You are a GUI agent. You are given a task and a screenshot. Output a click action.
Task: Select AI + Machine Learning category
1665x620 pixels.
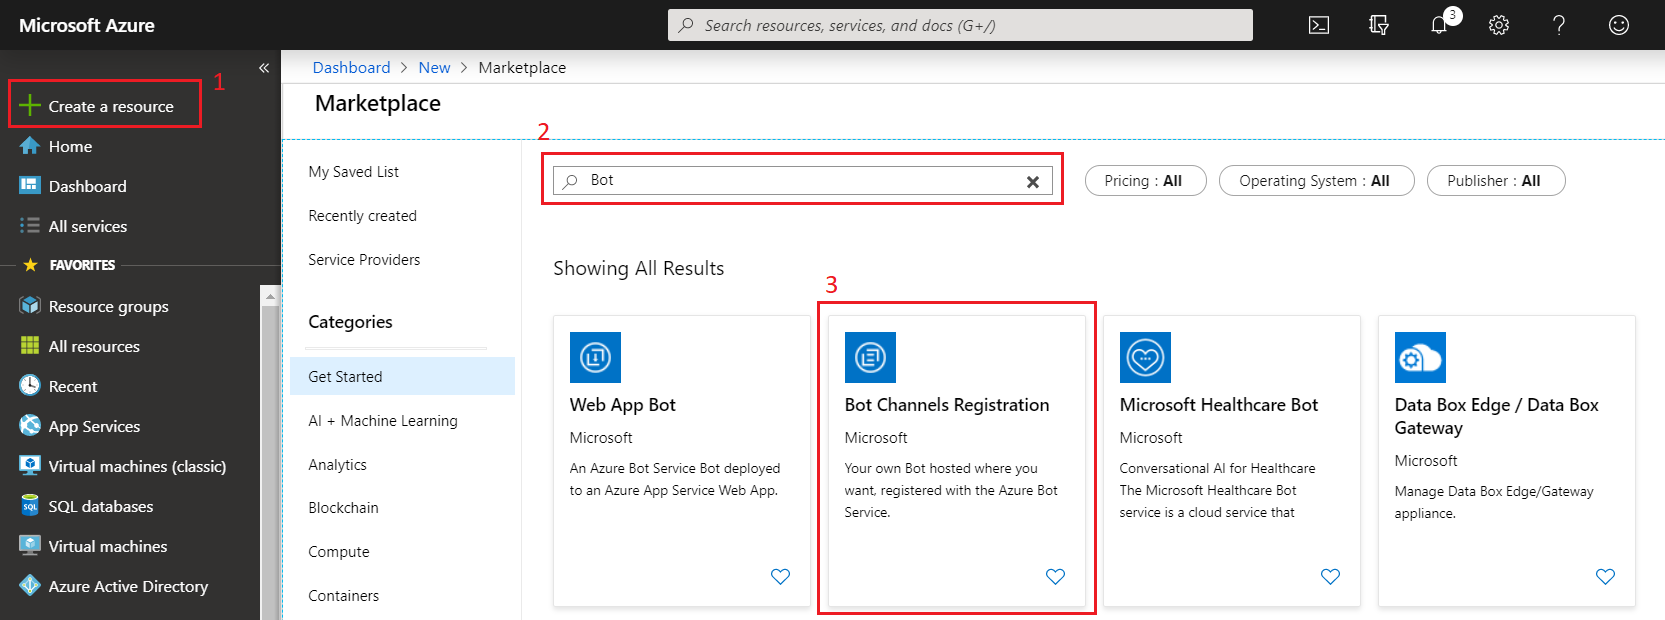pos(383,421)
